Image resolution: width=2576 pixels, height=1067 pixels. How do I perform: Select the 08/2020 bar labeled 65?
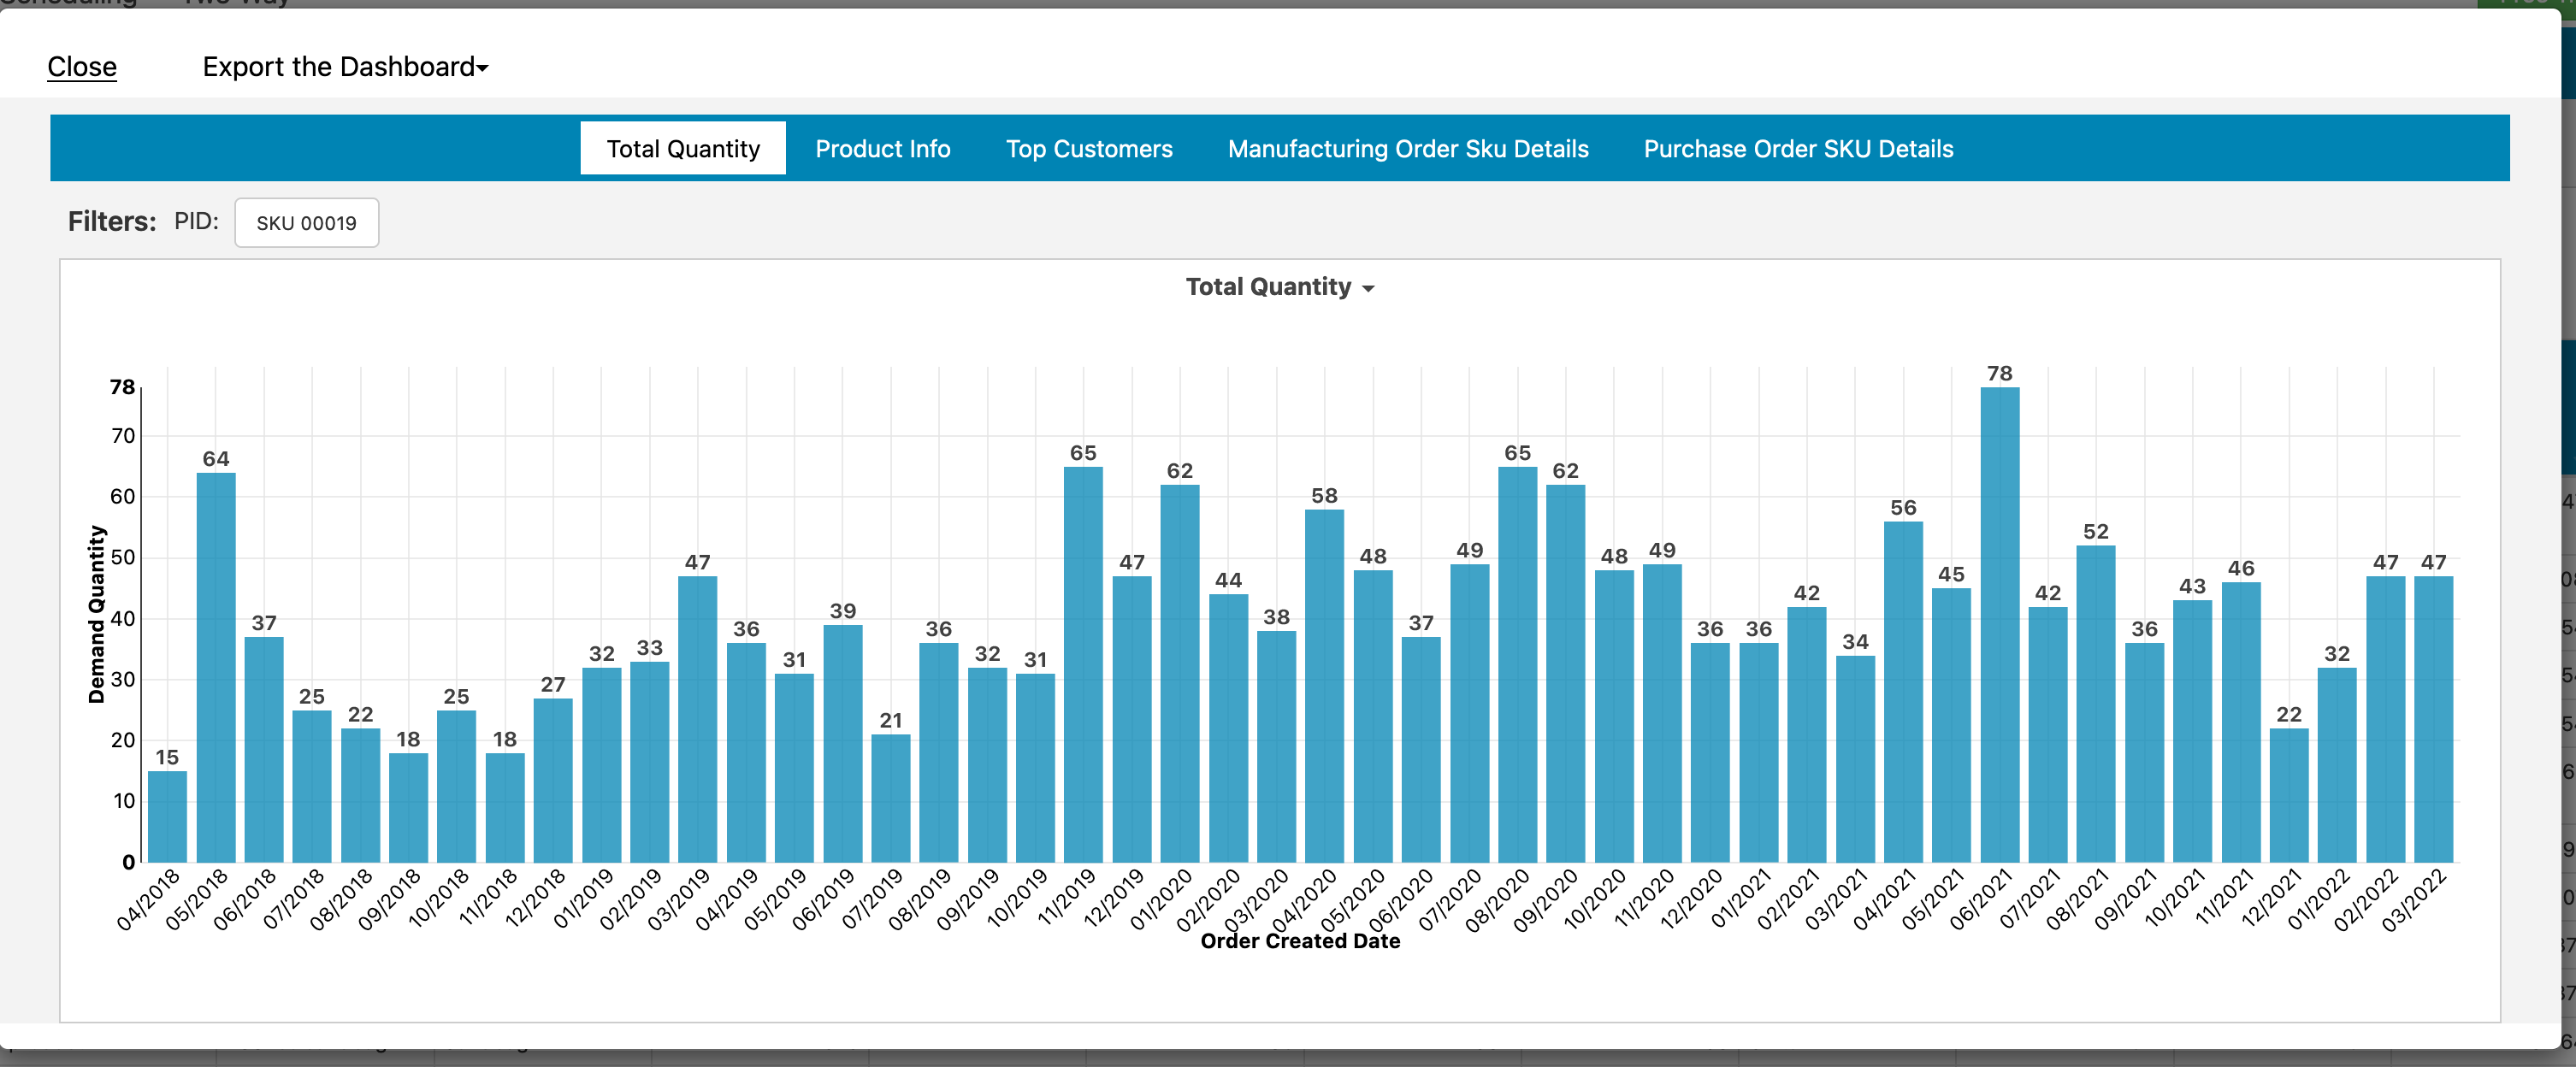pos(1517,664)
